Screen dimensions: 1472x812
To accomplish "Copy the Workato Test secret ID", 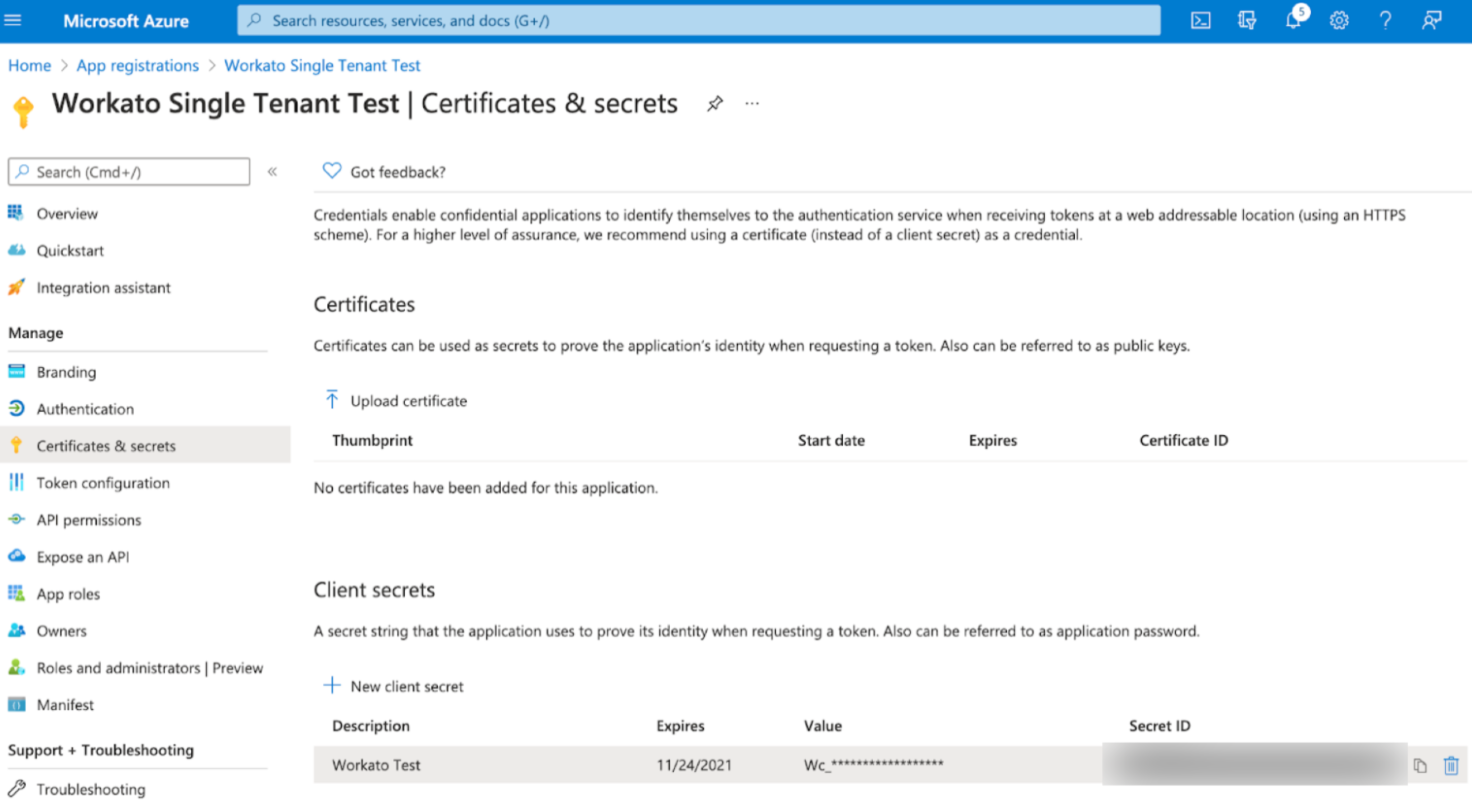I will (1420, 766).
